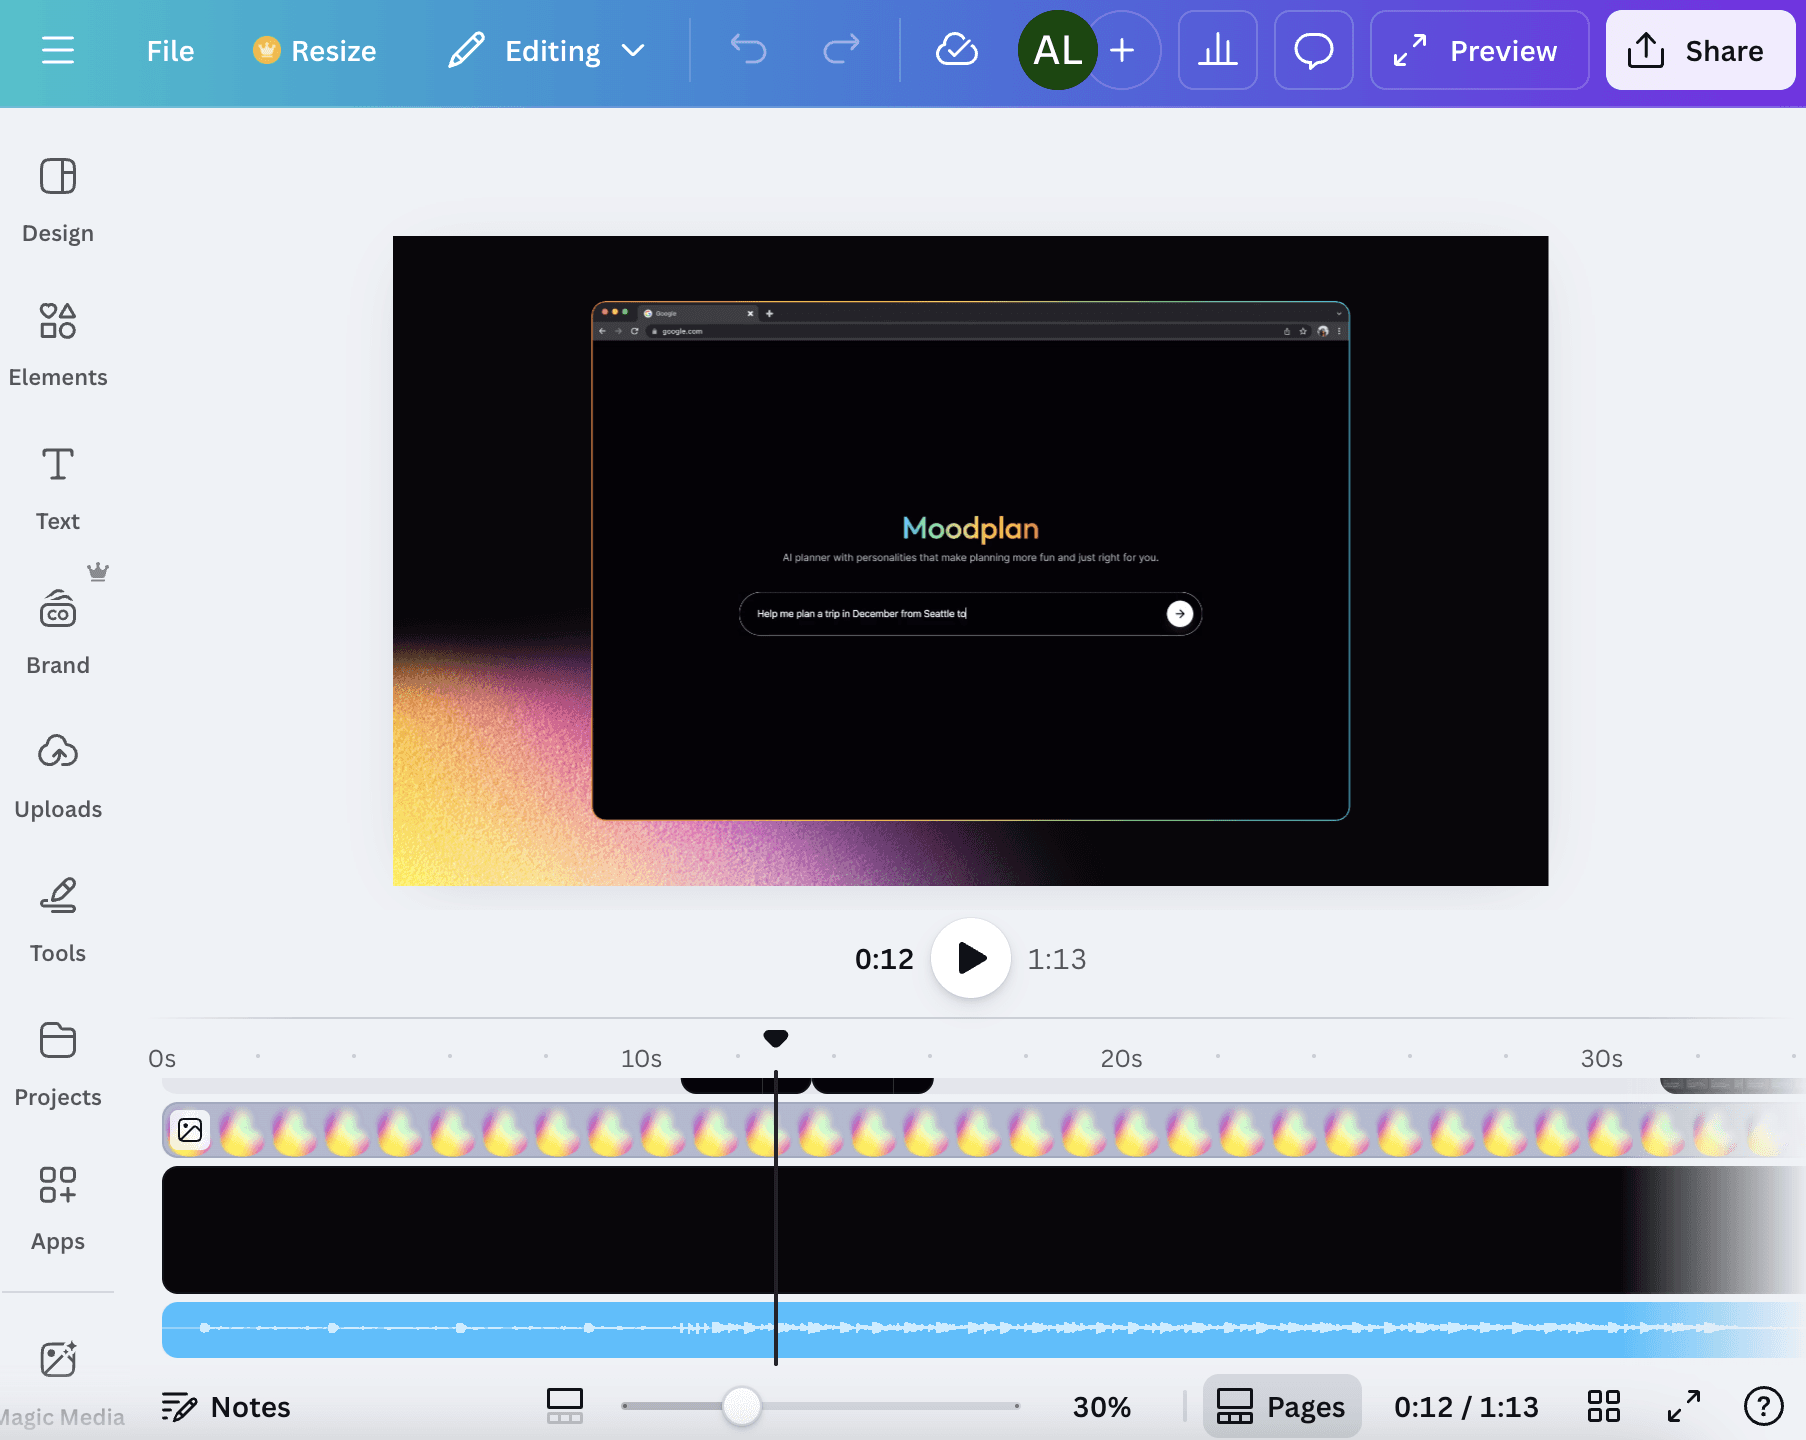This screenshot has height=1440, width=1806.
Task: Open the Notes panel
Action: tap(226, 1407)
